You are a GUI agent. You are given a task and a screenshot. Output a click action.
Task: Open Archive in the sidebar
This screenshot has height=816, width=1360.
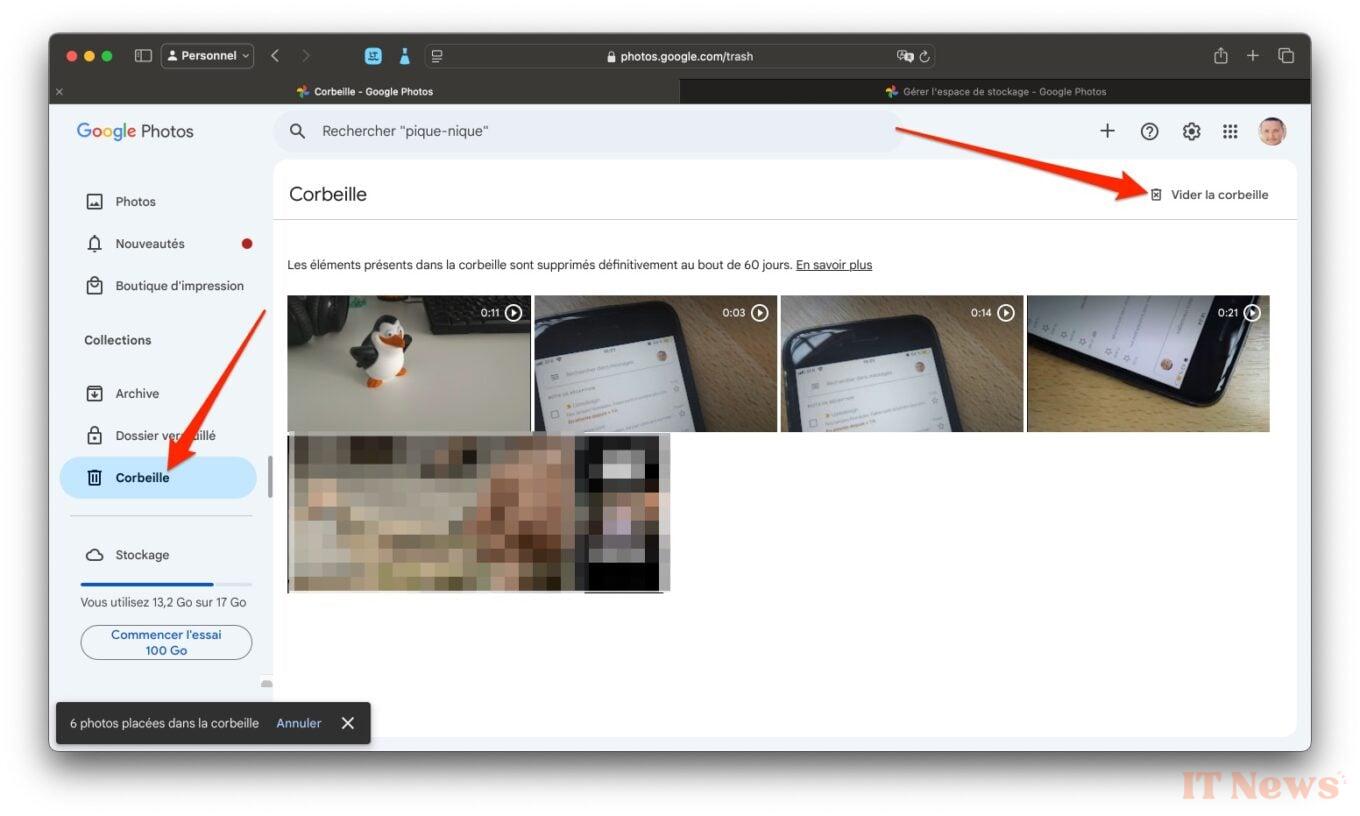click(137, 393)
